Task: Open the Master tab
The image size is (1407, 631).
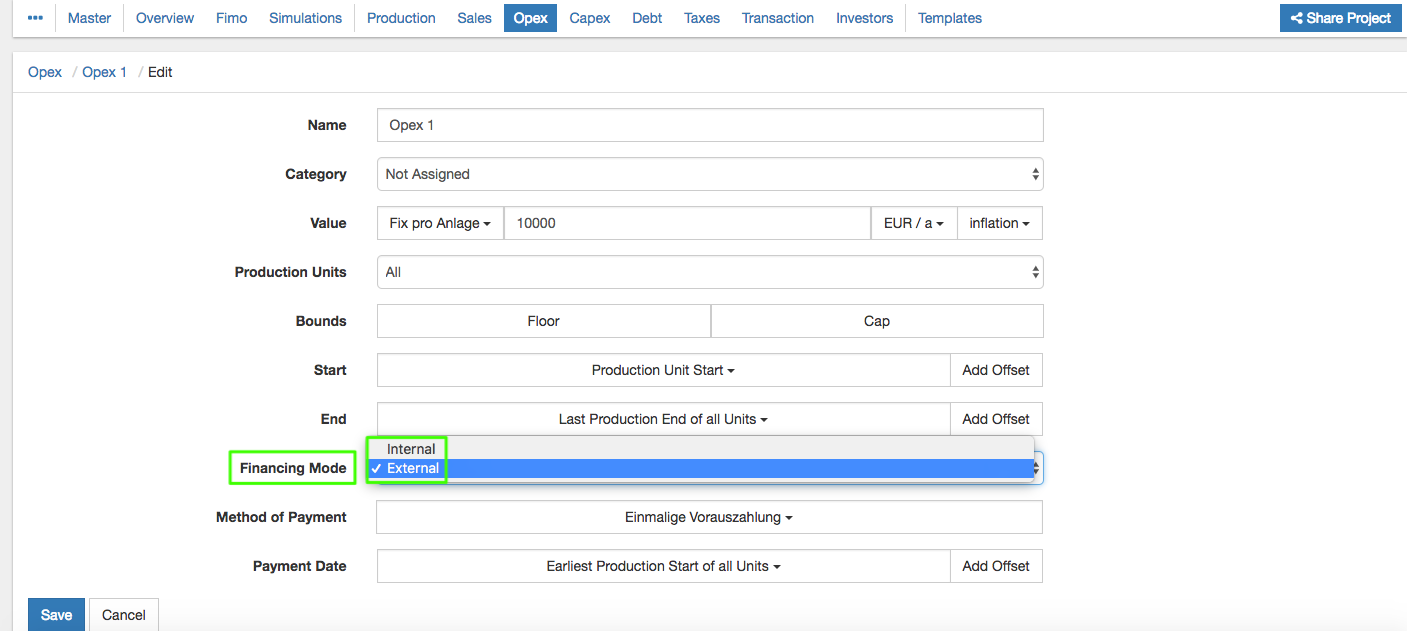Action: pyautogui.click(x=89, y=18)
